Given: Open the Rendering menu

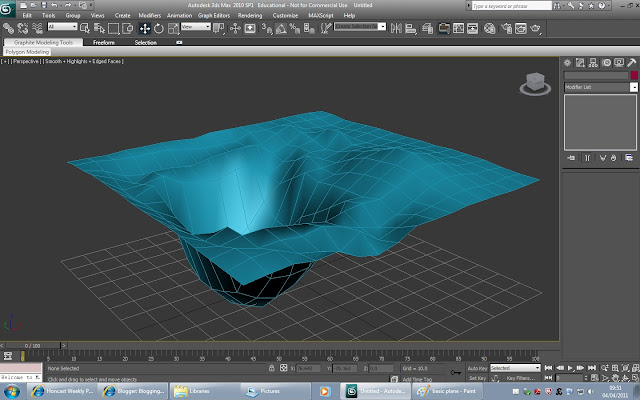Looking at the screenshot, I should point(250,16).
